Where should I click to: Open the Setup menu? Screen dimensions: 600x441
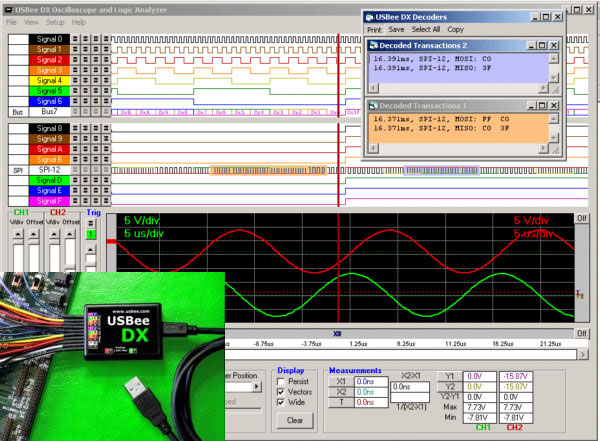(x=55, y=22)
